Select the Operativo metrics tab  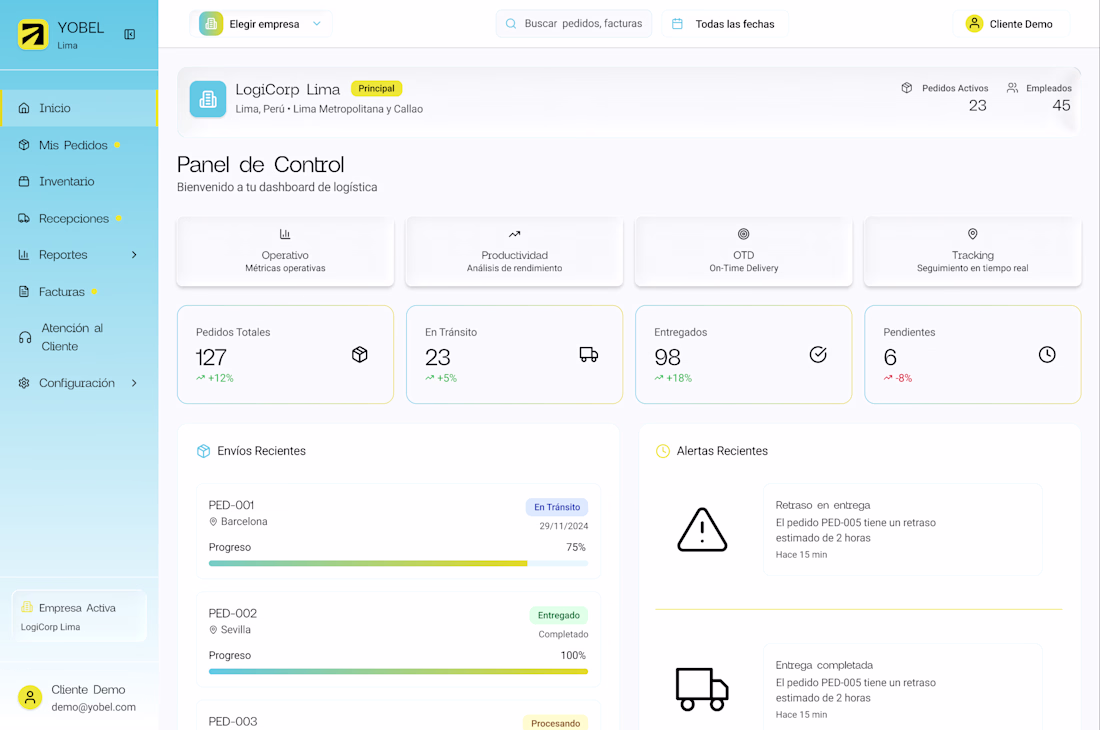click(285, 252)
